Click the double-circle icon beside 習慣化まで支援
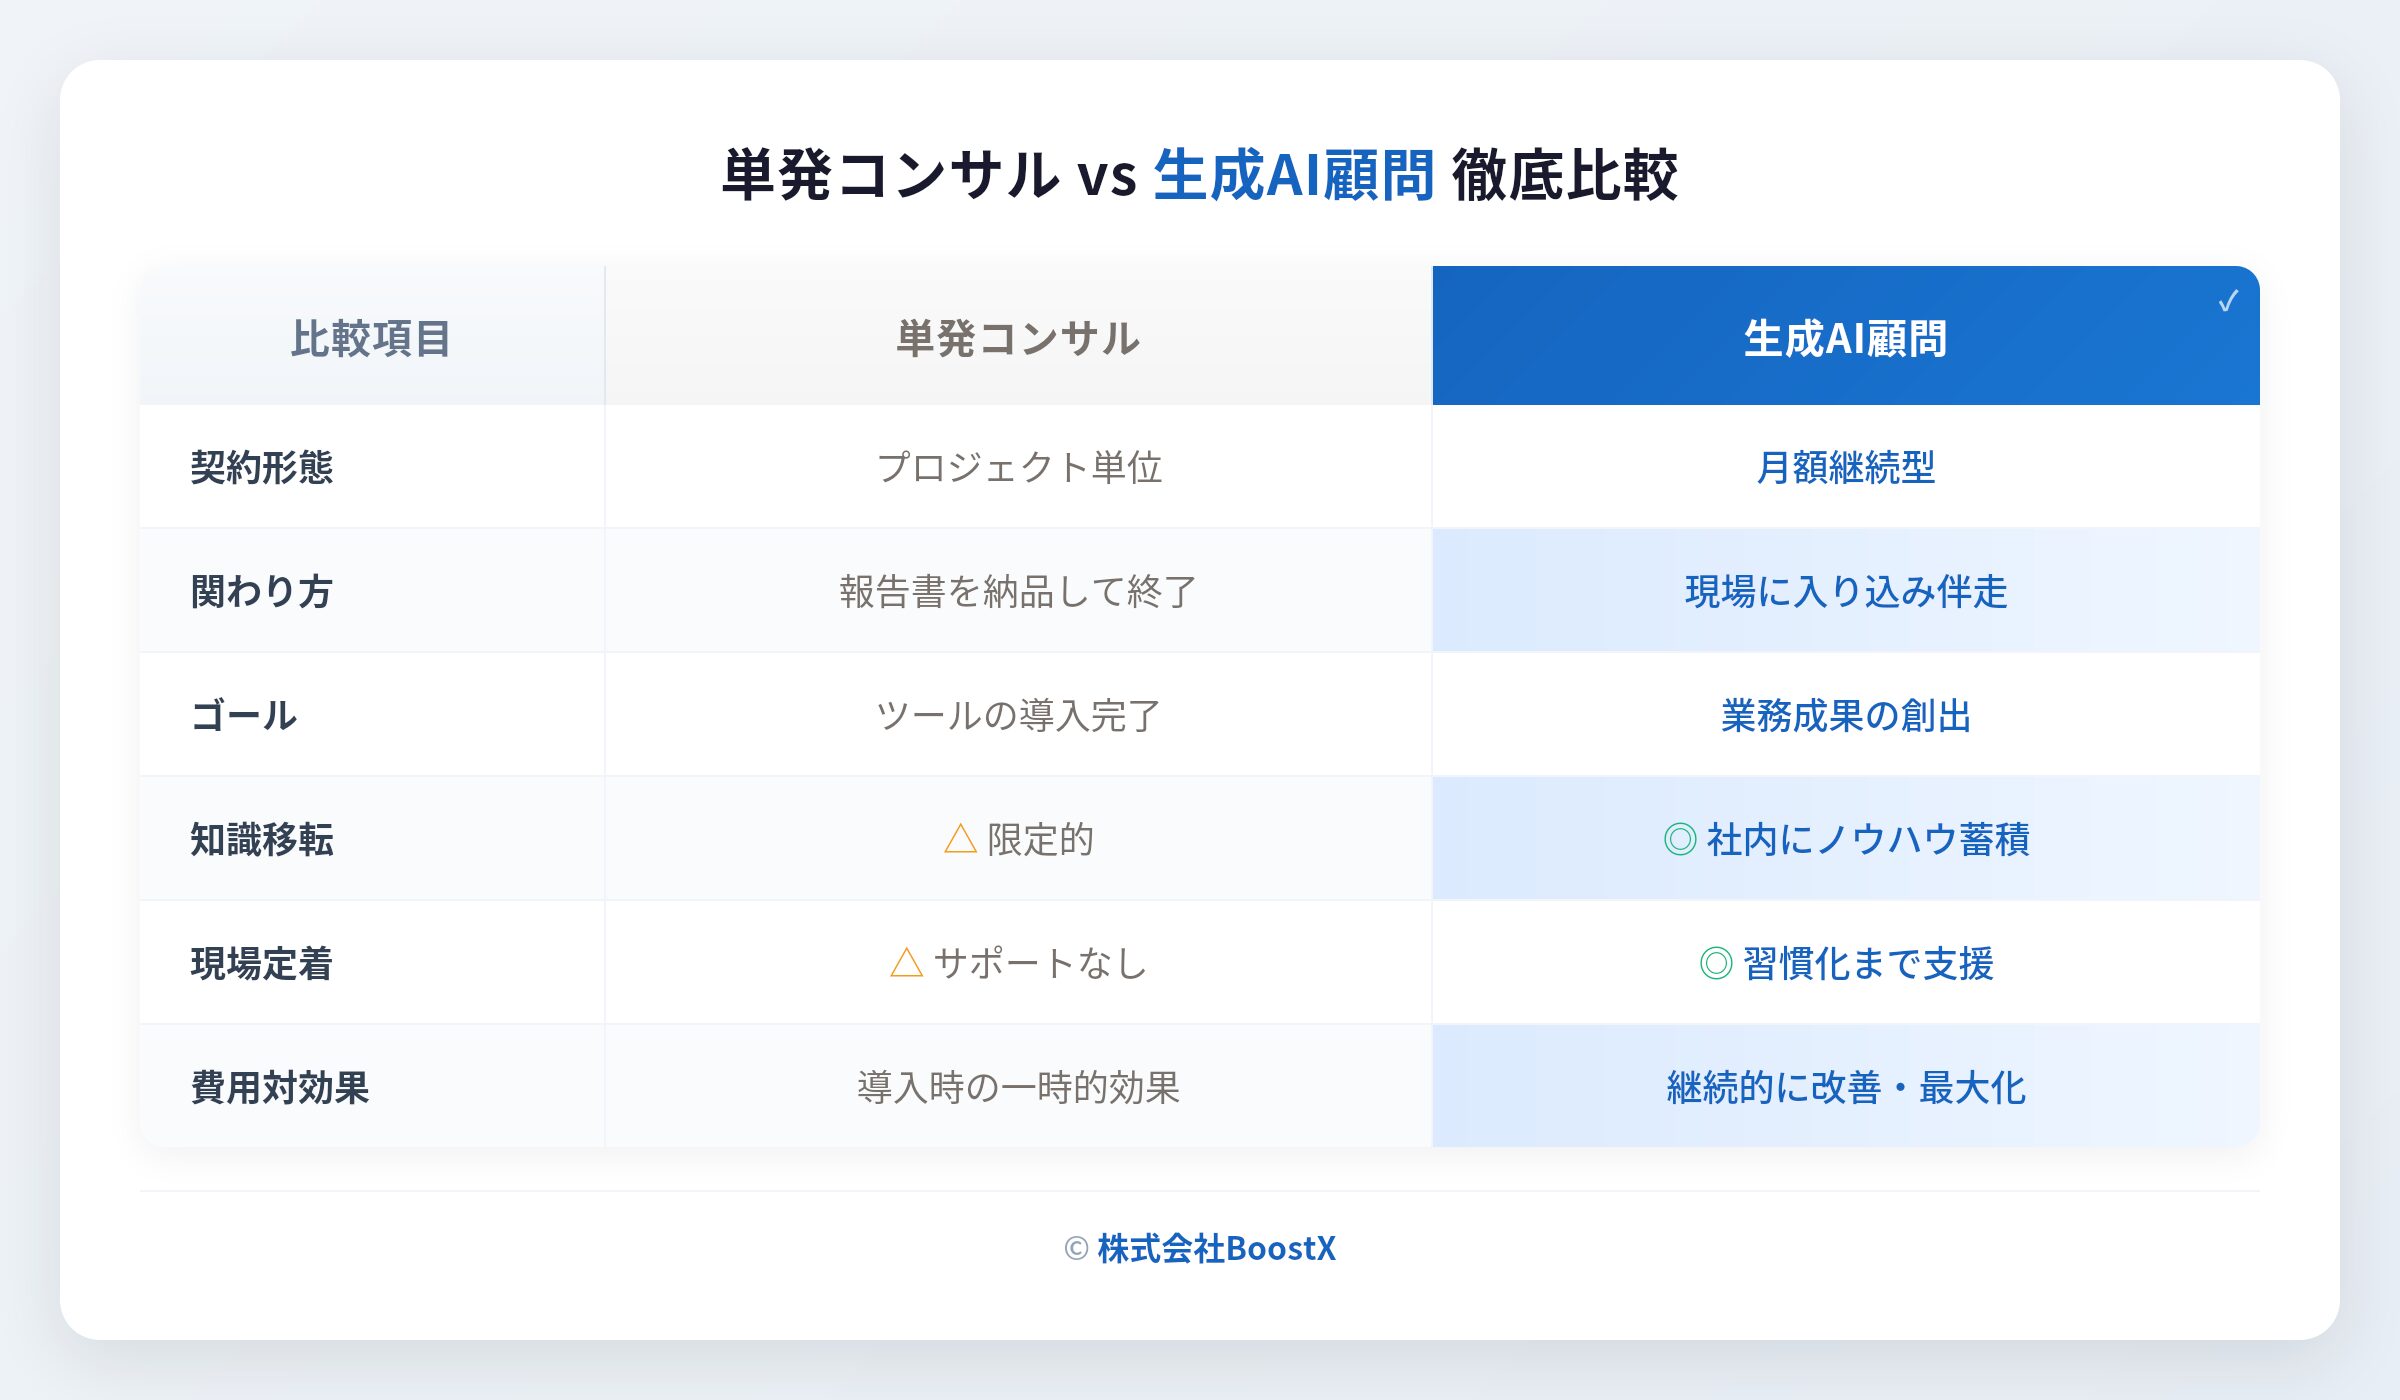Screen dimensions: 2400x1400 click(1716, 963)
